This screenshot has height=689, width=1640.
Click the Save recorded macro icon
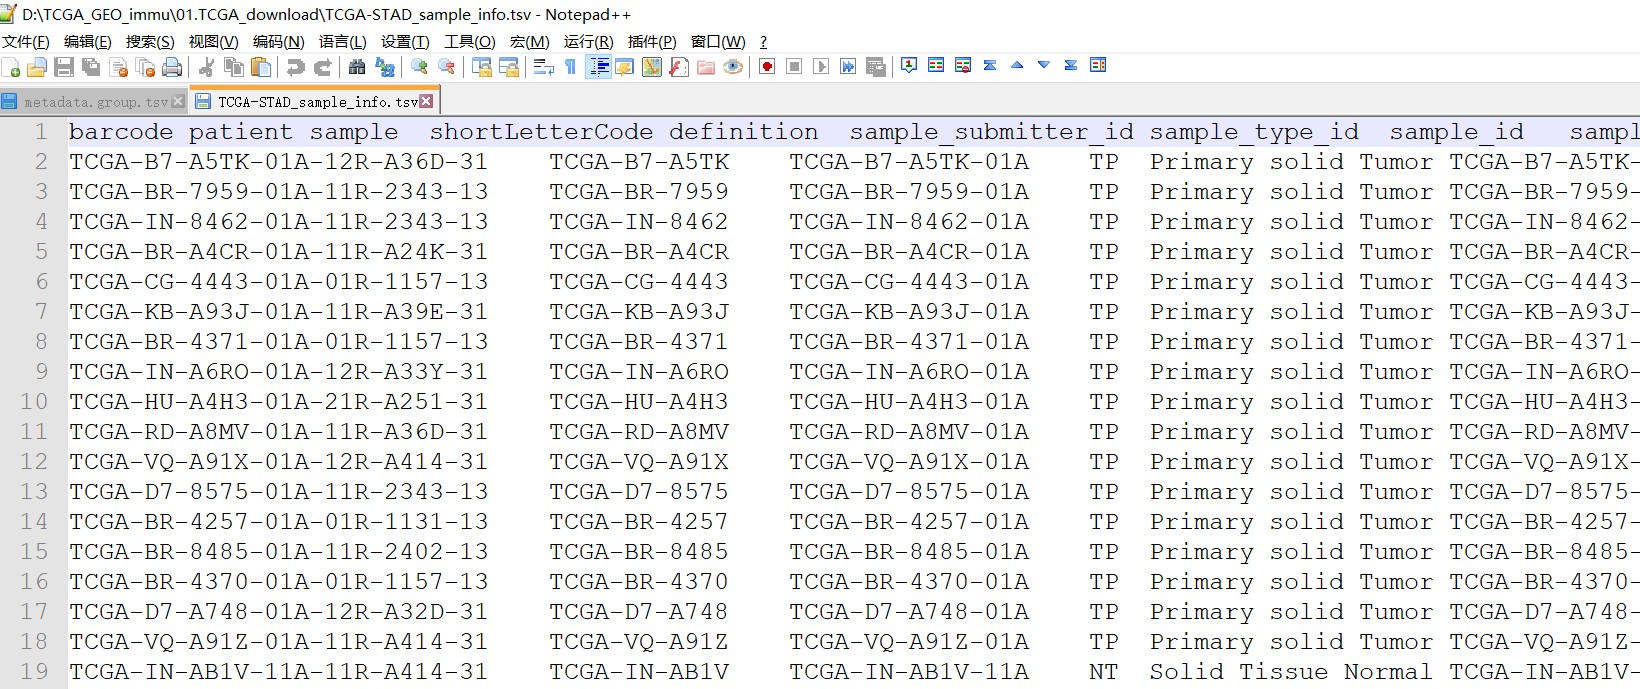875,67
